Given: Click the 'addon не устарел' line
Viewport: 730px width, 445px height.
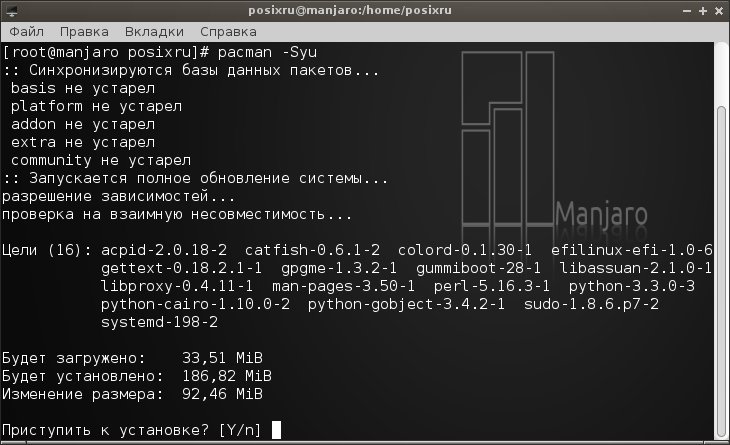Looking at the screenshot, I should click(83, 124).
